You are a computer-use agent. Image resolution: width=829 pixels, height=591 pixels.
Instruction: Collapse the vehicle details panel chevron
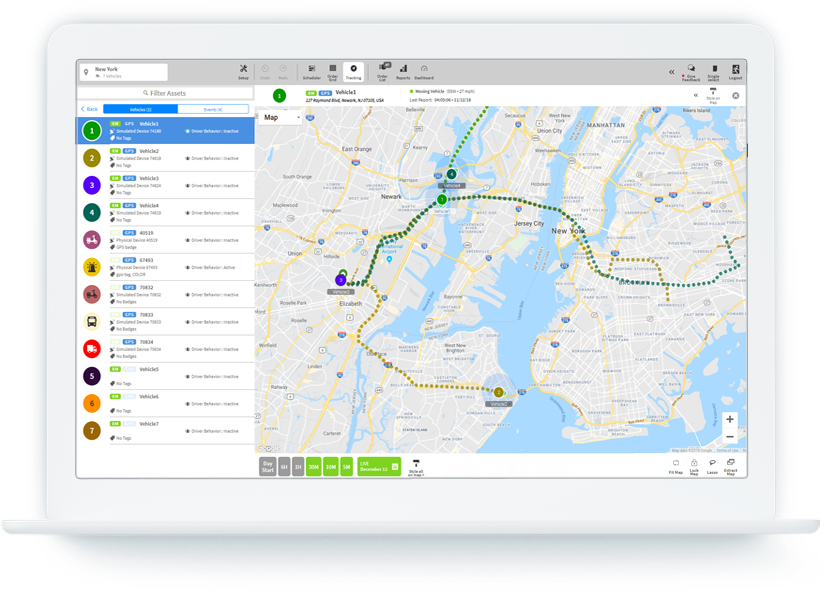tap(696, 95)
